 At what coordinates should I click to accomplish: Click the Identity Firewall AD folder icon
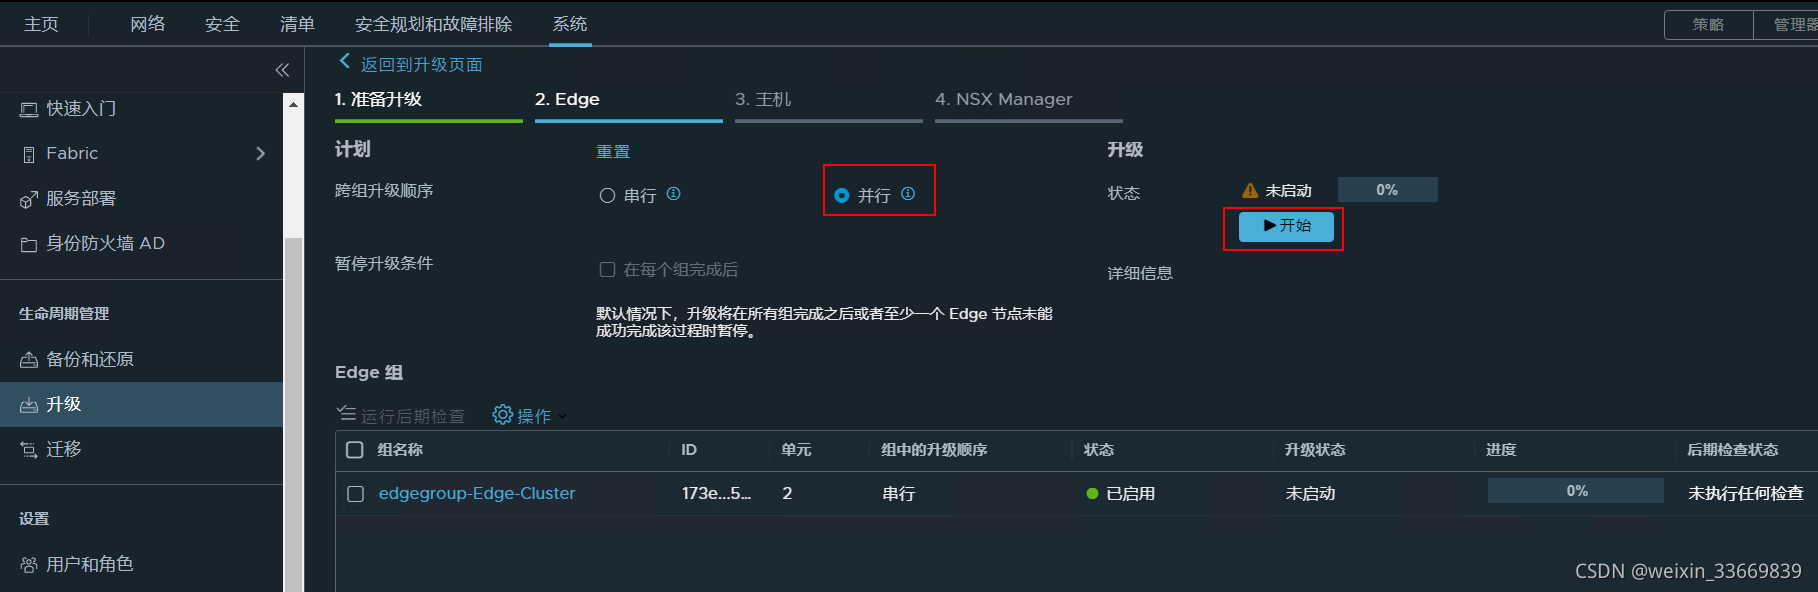29,244
